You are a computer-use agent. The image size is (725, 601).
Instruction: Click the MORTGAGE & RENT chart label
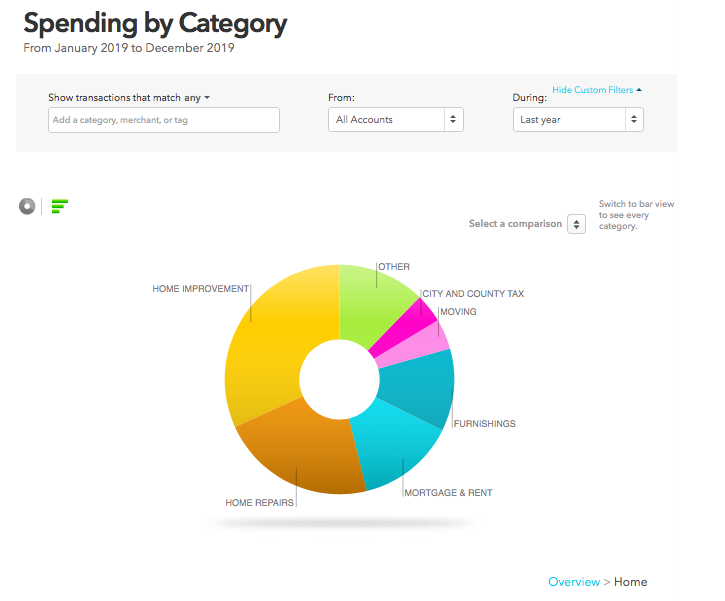tap(448, 493)
